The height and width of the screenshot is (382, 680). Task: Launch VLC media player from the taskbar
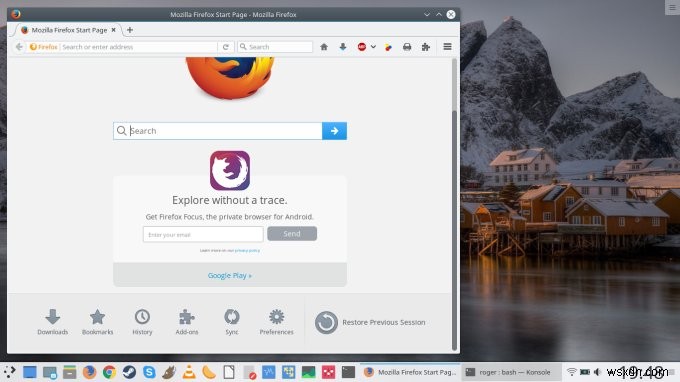point(189,372)
